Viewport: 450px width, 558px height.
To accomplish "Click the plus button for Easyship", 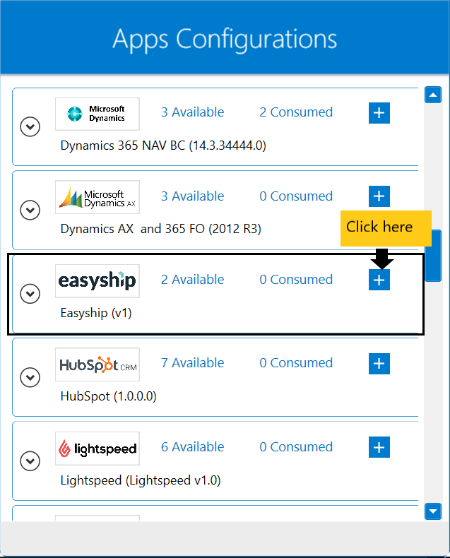I will click(x=379, y=280).
